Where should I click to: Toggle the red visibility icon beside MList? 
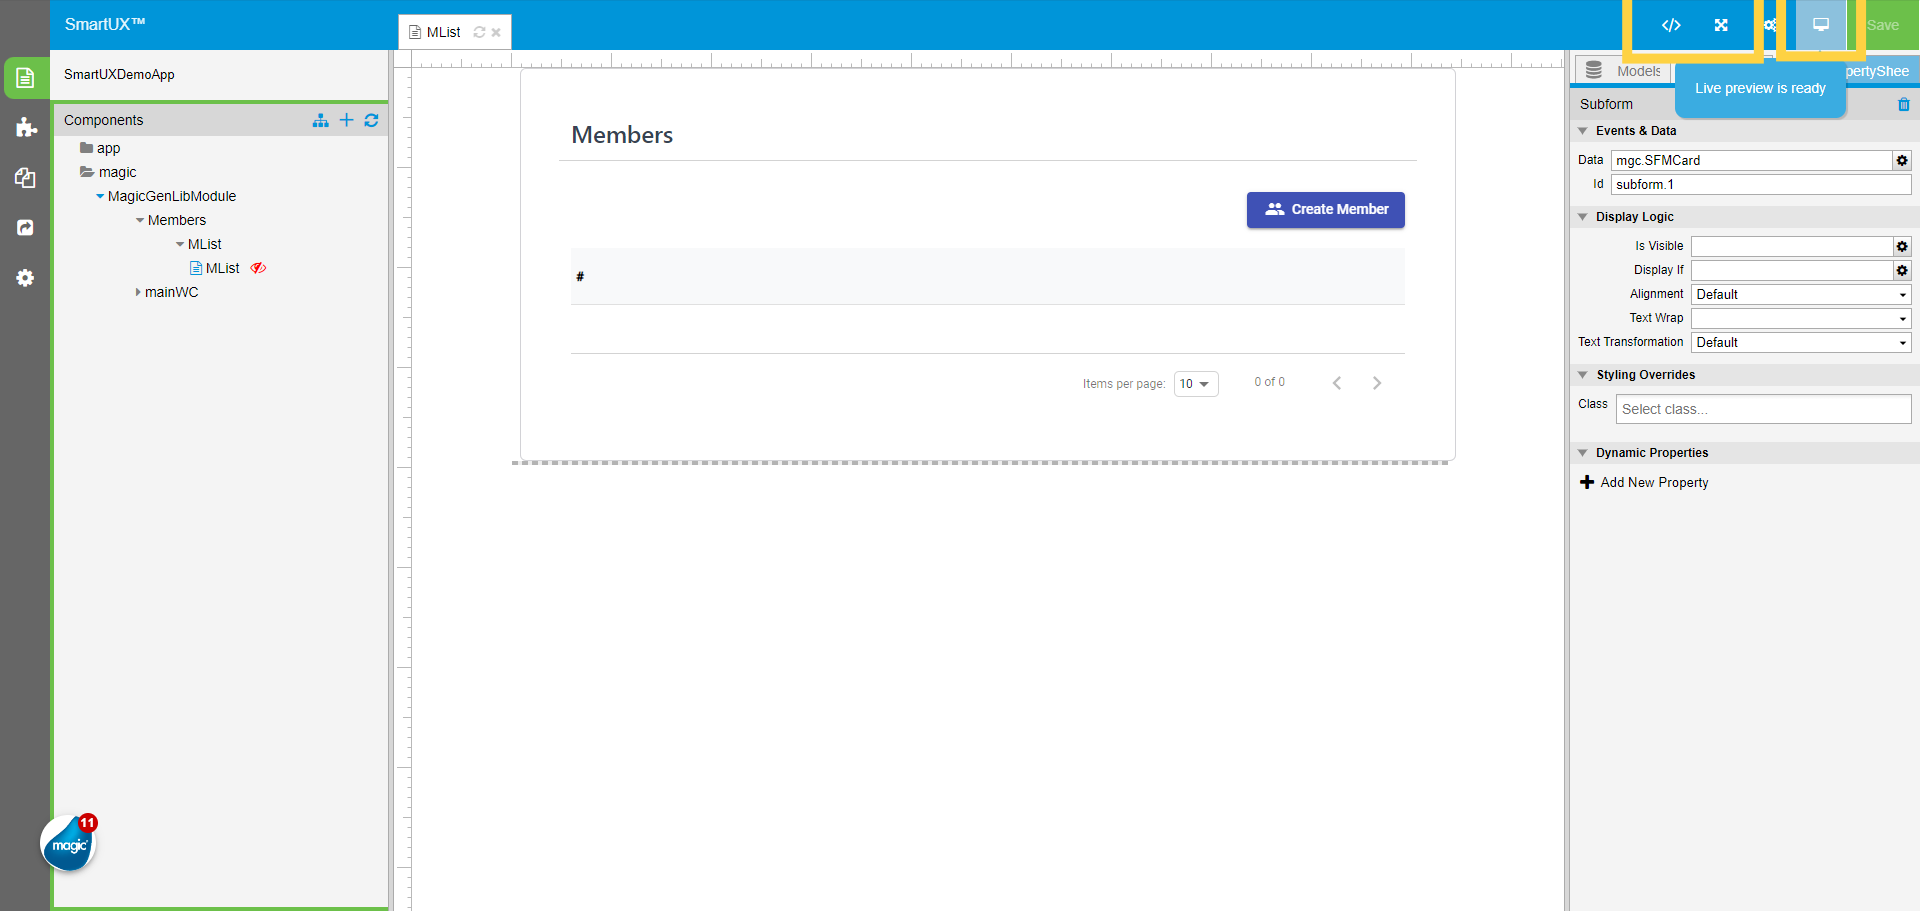(x=258, y=268)
